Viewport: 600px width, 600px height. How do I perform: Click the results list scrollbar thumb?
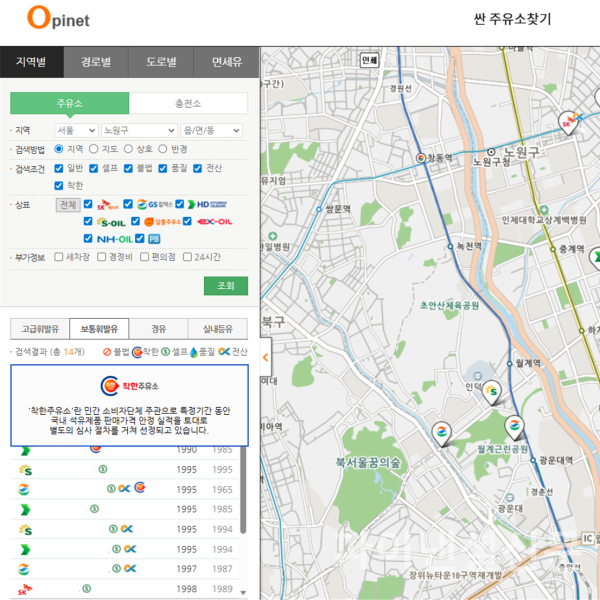(x=243, y=490)
